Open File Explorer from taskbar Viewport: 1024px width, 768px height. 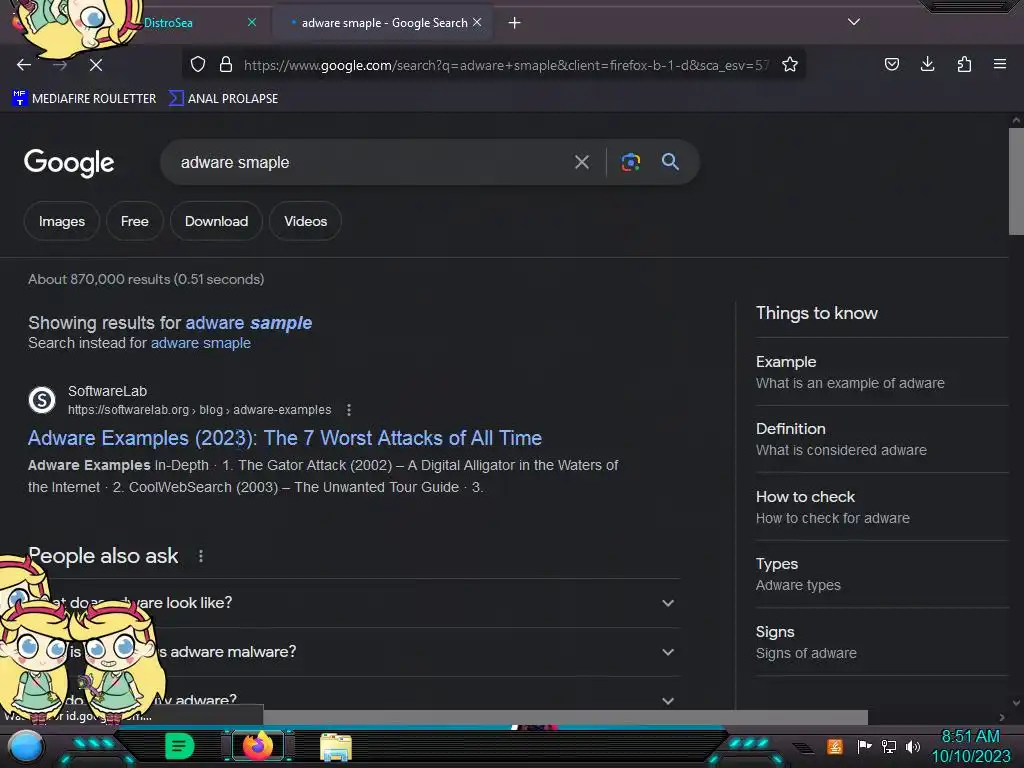point(336,747)
